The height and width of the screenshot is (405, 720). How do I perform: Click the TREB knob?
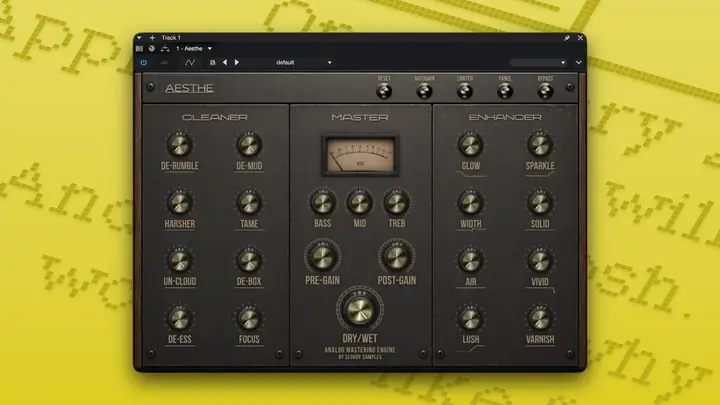coord(397,202)
